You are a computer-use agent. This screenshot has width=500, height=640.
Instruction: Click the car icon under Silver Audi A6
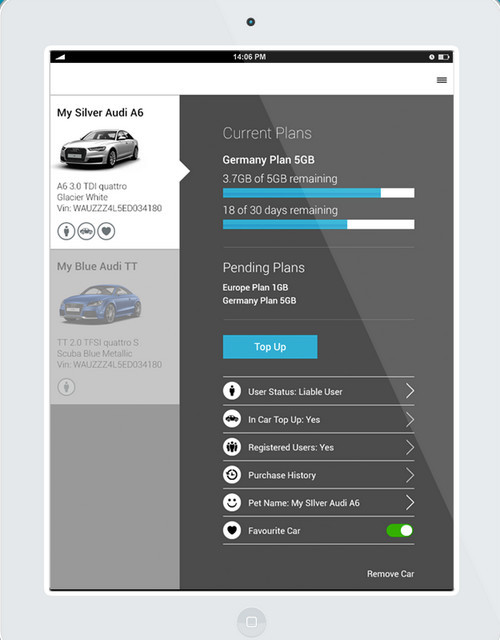[86, 231]
